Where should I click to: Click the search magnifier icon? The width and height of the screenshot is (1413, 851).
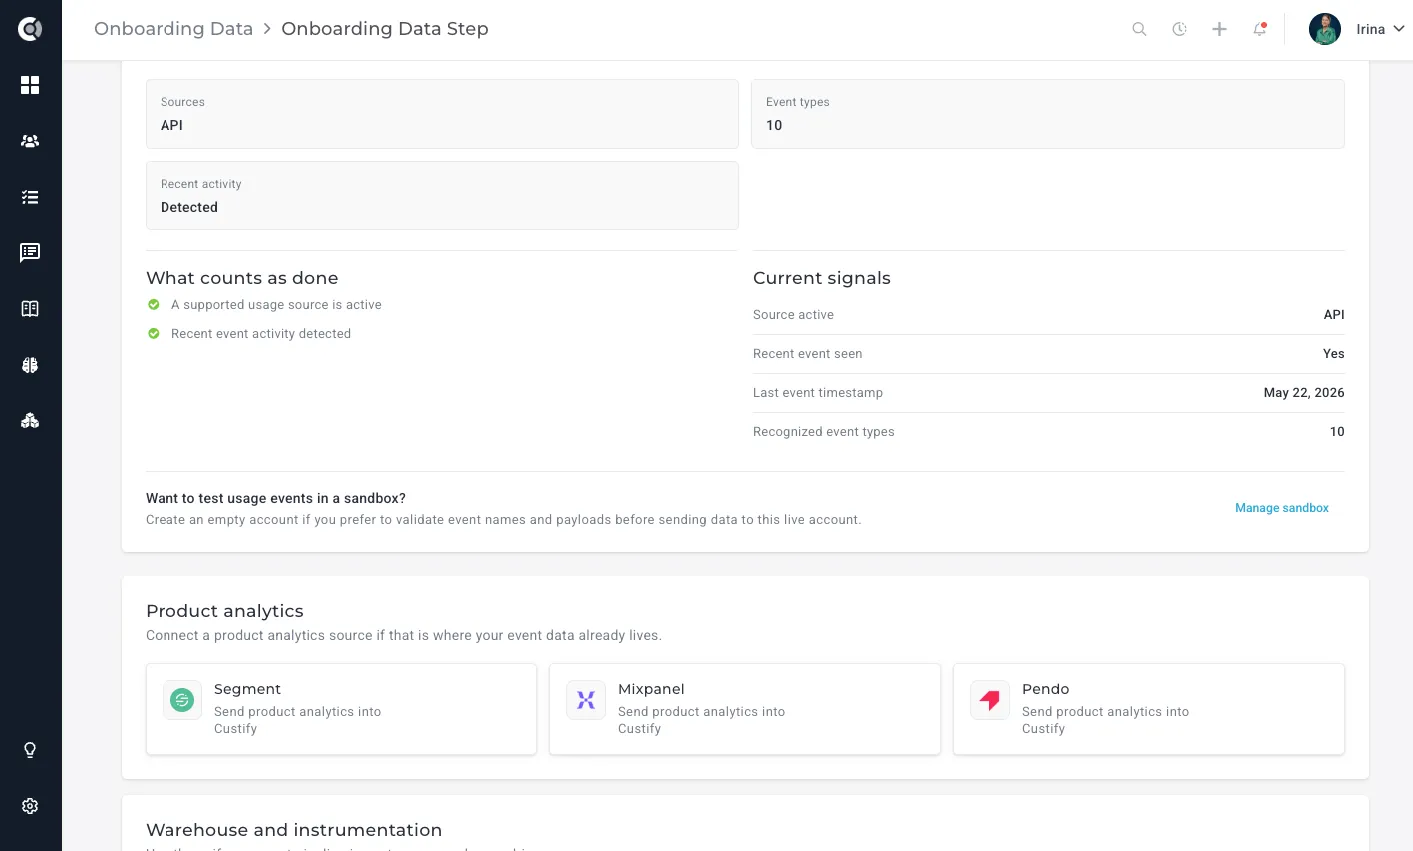pyautogui.click(x=1139, y=29)
